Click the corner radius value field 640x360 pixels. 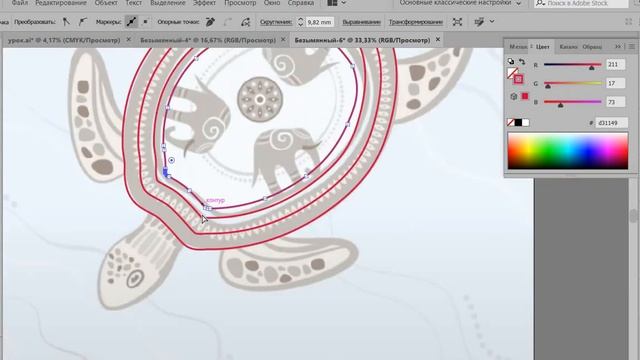click(320, 22)
